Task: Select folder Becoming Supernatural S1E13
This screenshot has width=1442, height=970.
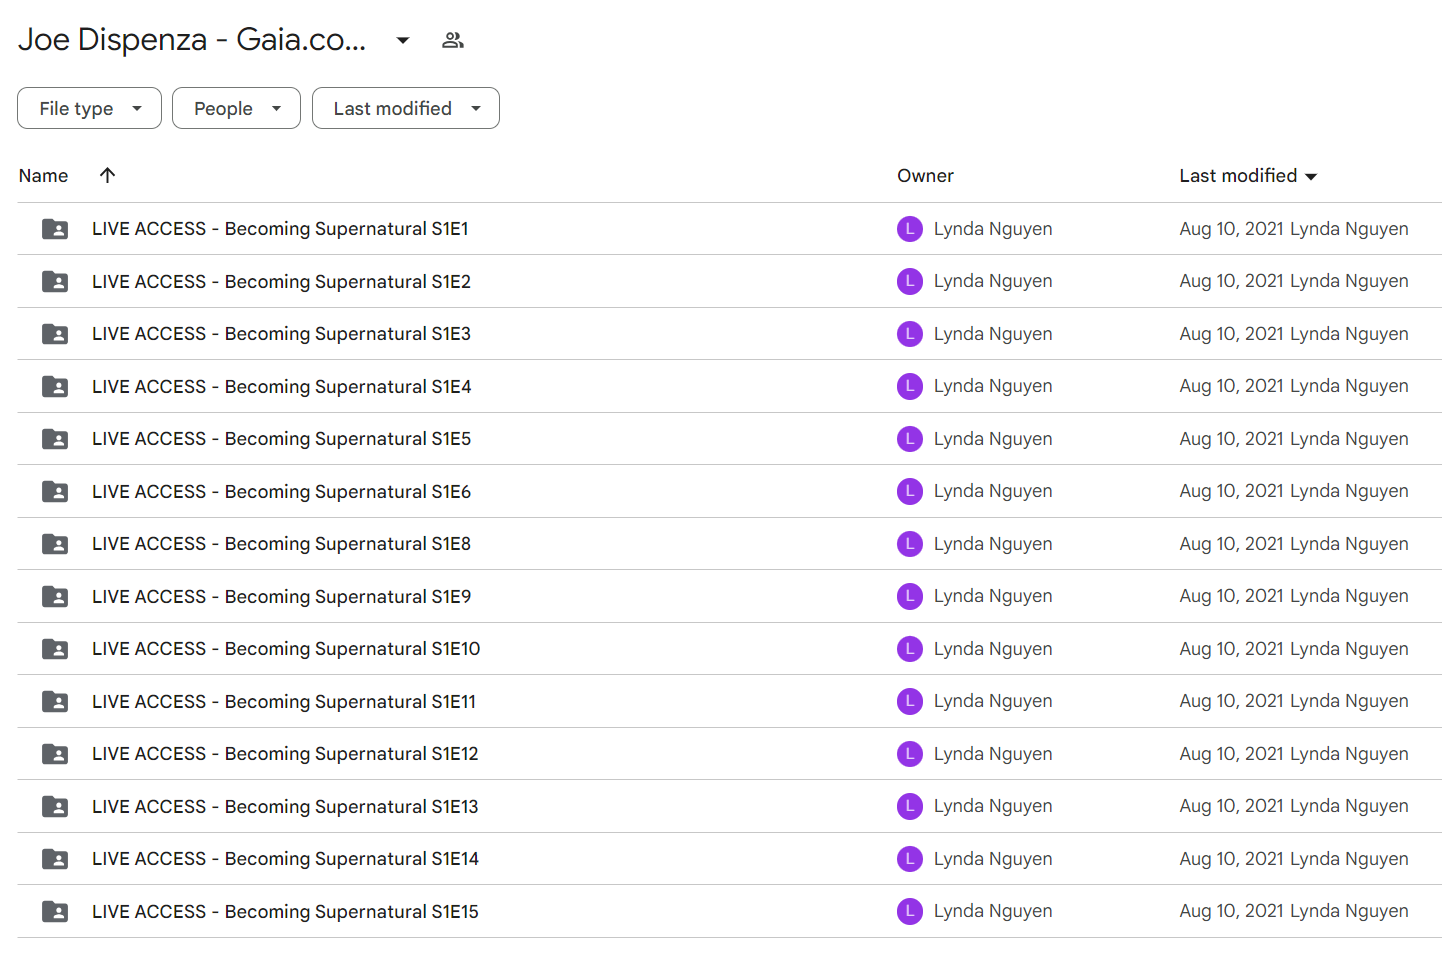Action: pos(285,807)
